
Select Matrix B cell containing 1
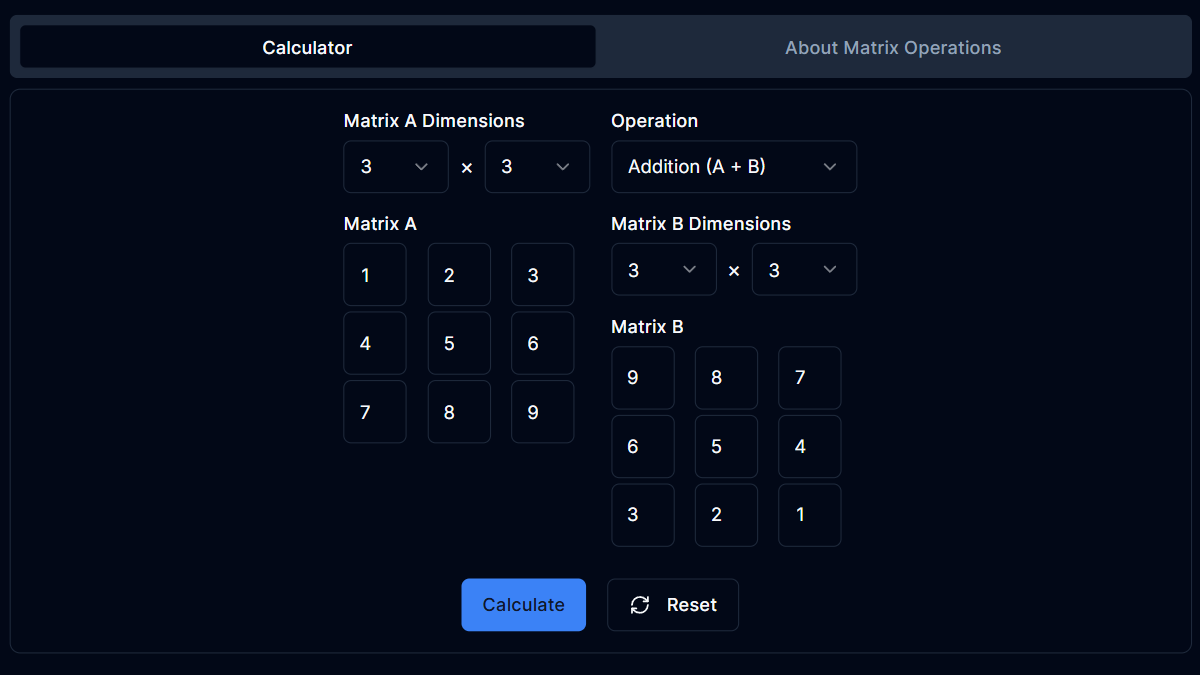(809, 514)
